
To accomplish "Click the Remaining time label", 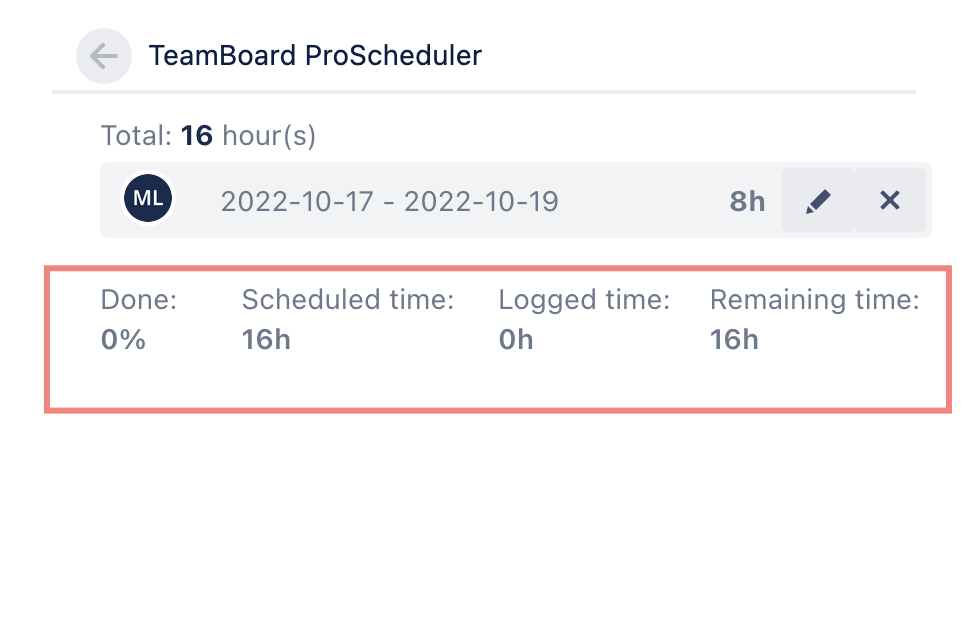I will [x=814, y=299].
